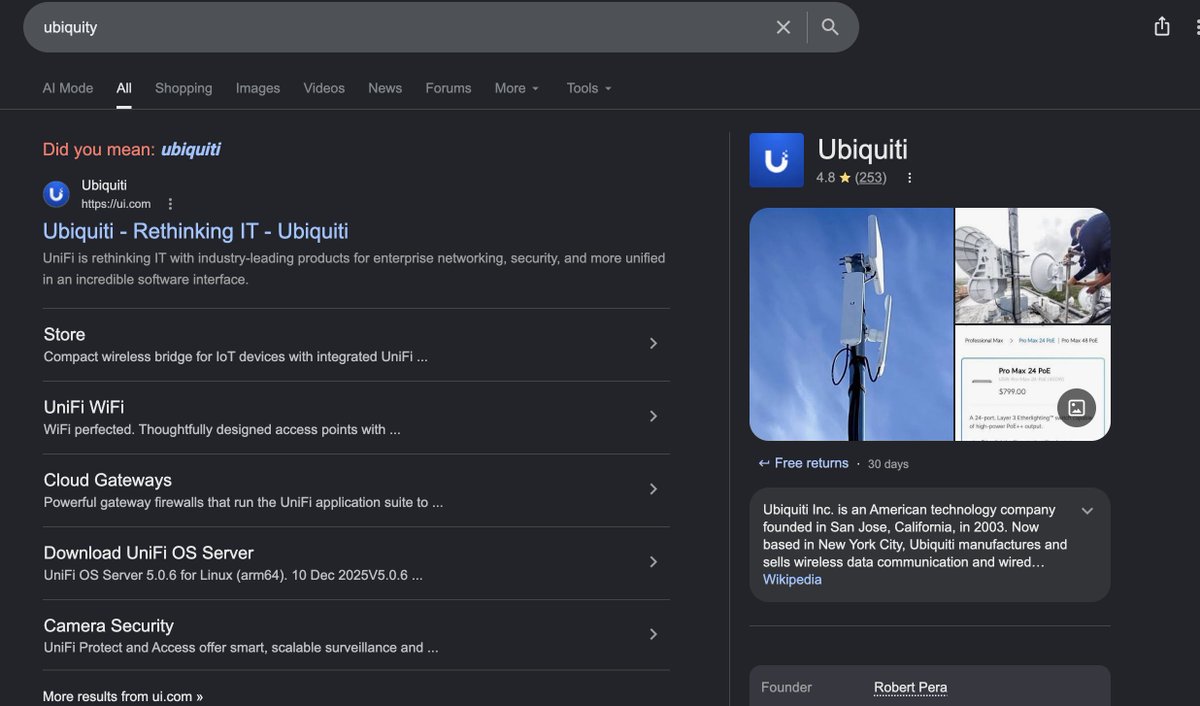Screen dimensions: 1200x706
Task: Open the More dropdown in search tabs
Action: 517,88
